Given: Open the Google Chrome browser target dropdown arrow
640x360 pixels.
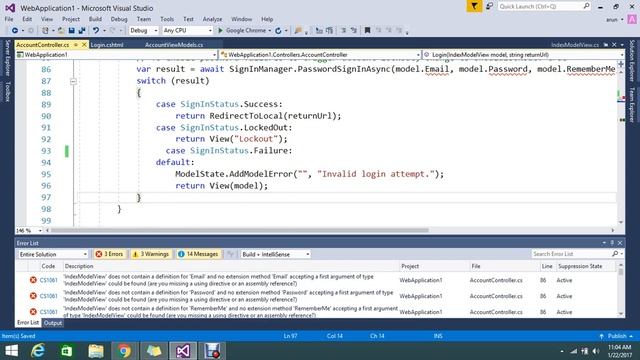Looking at the screenshot, I should click(270, 31).
